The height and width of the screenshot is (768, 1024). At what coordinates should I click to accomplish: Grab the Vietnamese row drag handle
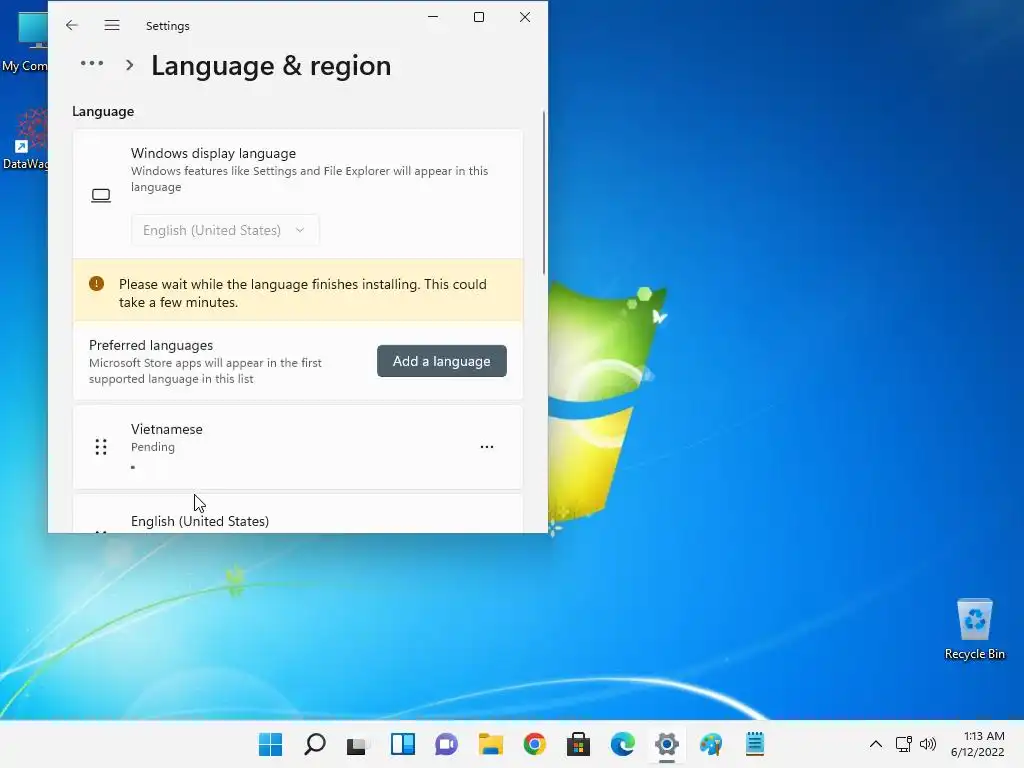click(101, 447)
